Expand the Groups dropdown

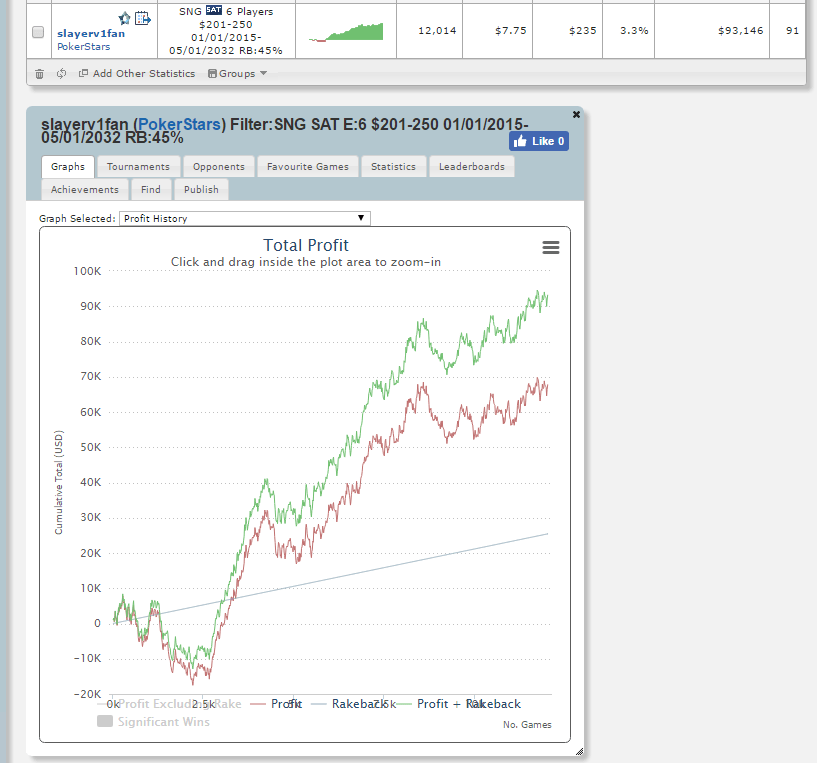[238, 73]
